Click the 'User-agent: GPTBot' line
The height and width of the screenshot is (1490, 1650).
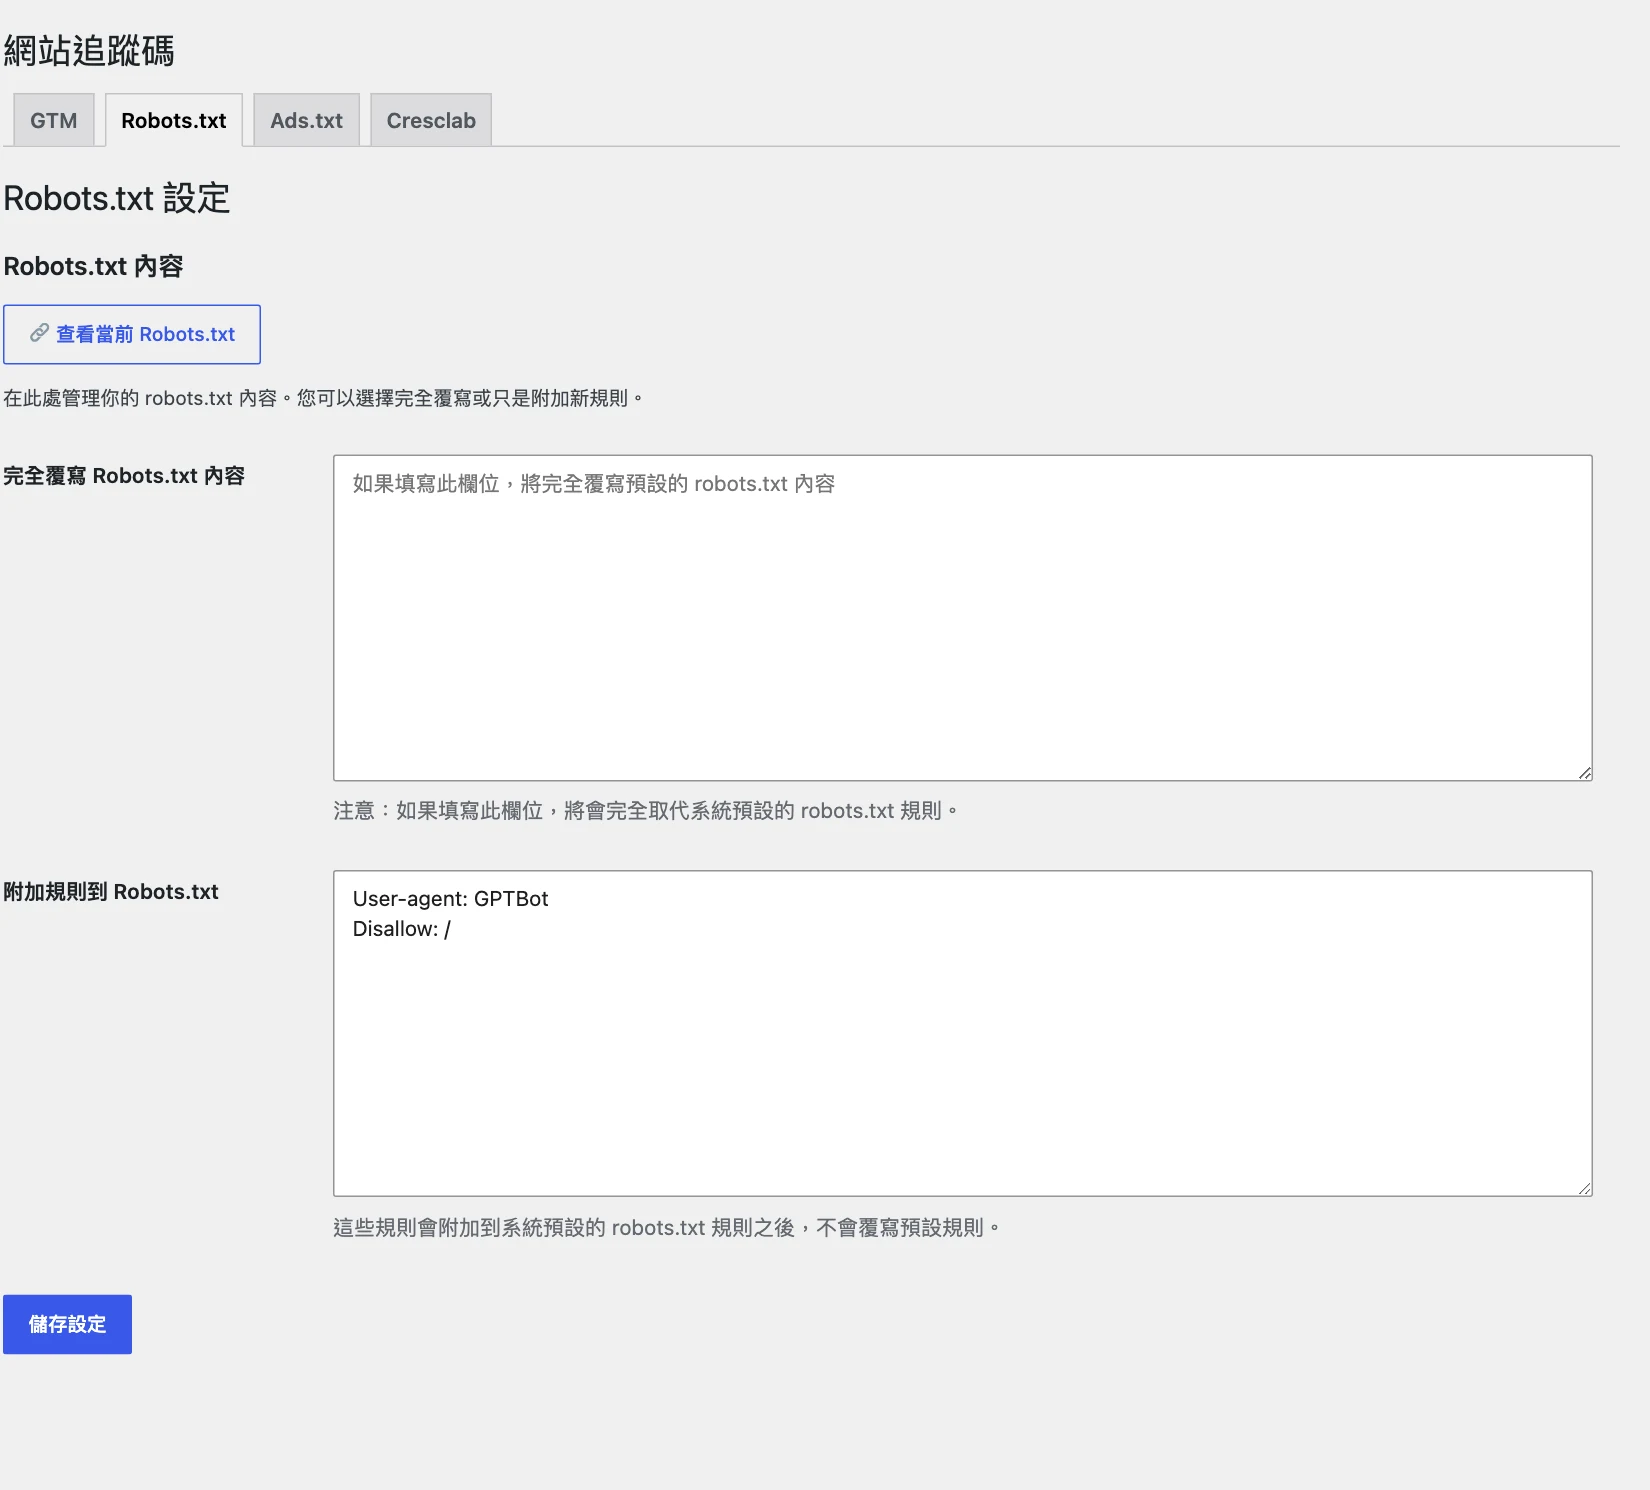click(450, 898)
